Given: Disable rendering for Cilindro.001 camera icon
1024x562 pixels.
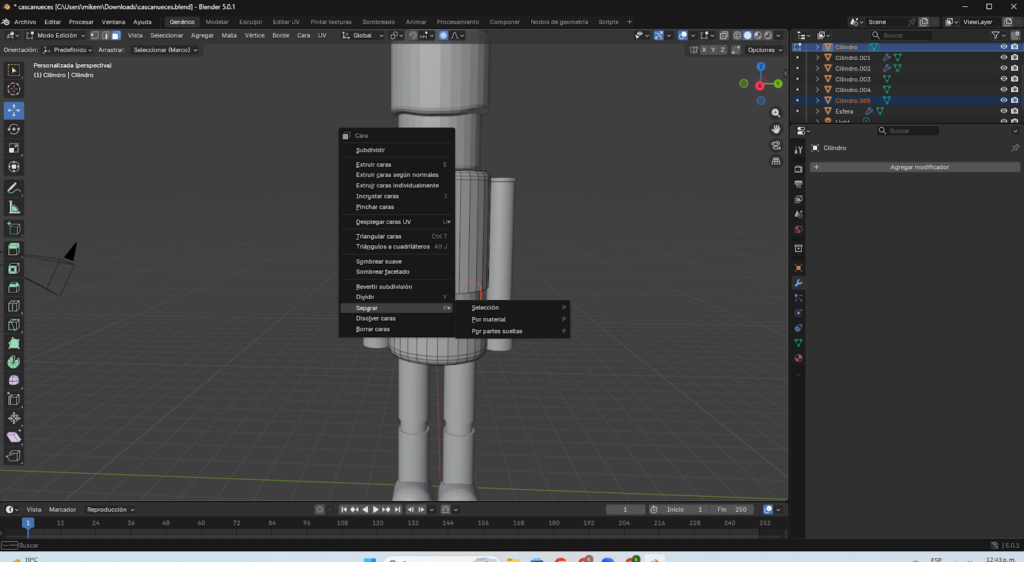Looking at the screenshot, I should 1016,58.
